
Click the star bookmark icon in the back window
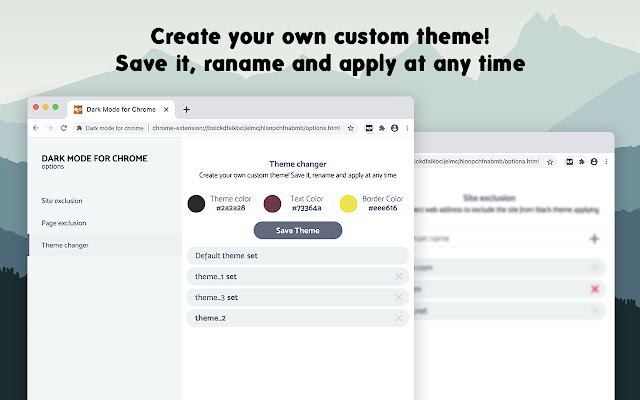[x=550, y=162]
